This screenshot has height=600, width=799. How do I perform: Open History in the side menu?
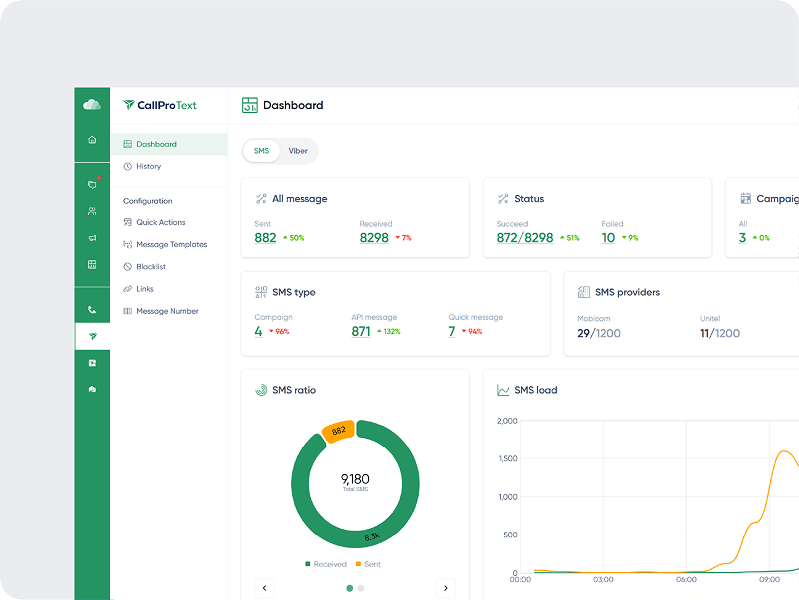(x=169, y=166)
